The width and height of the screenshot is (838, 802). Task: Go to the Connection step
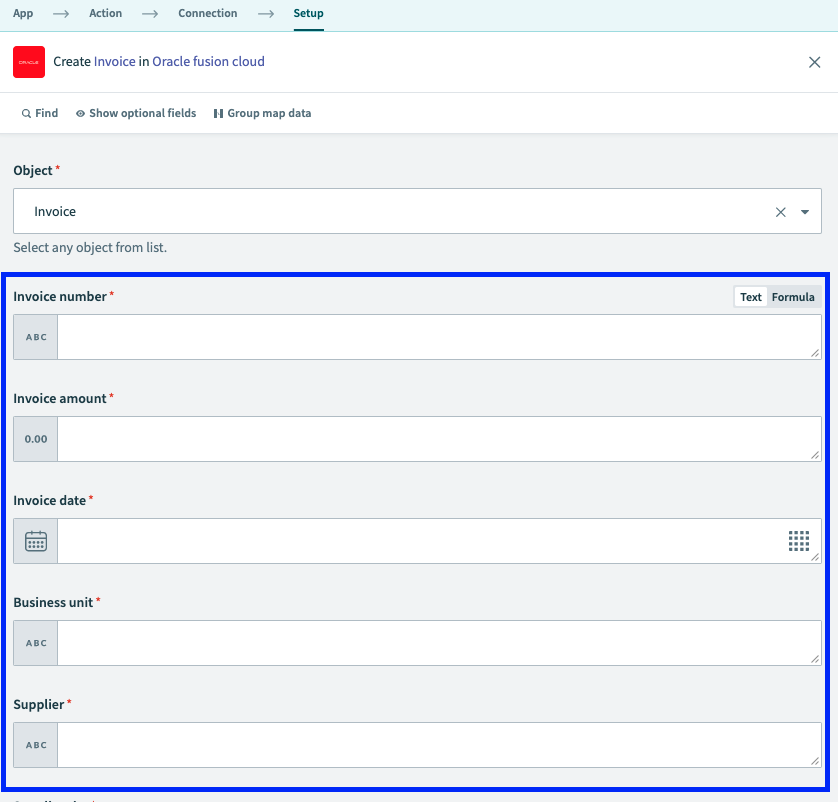(x=207, y=13)
